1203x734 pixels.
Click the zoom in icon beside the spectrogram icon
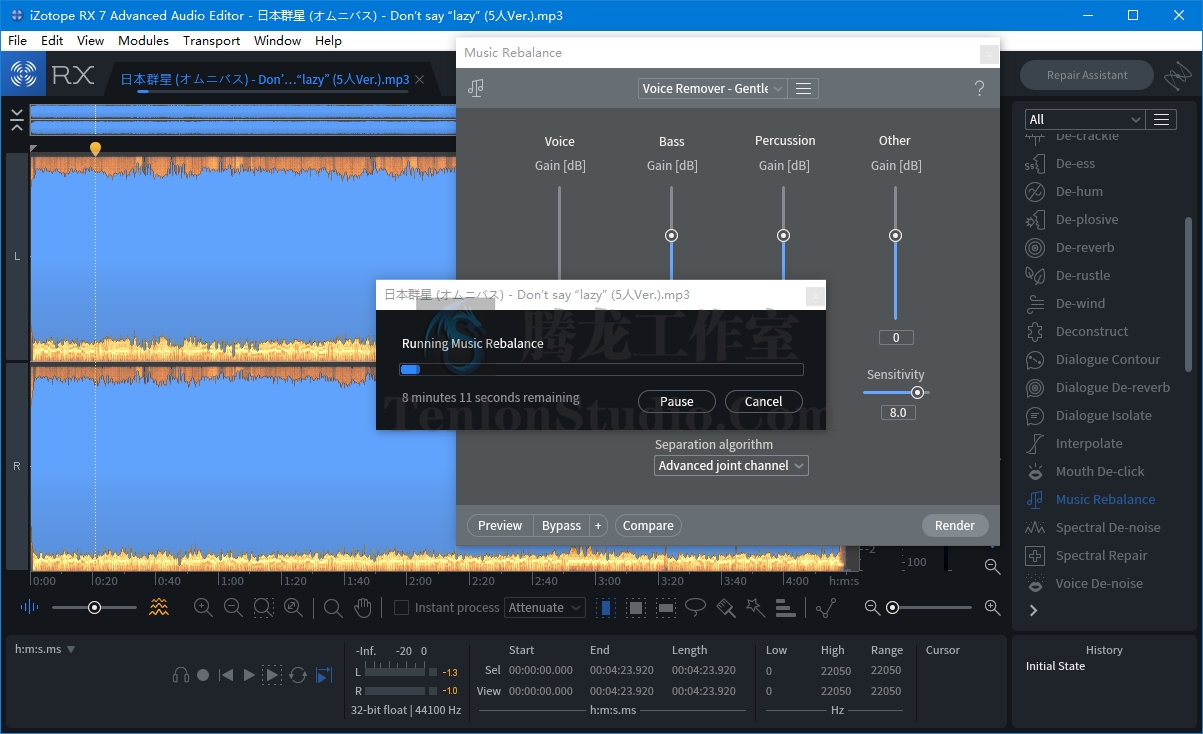pyautogui.click(x=203, y=607)
